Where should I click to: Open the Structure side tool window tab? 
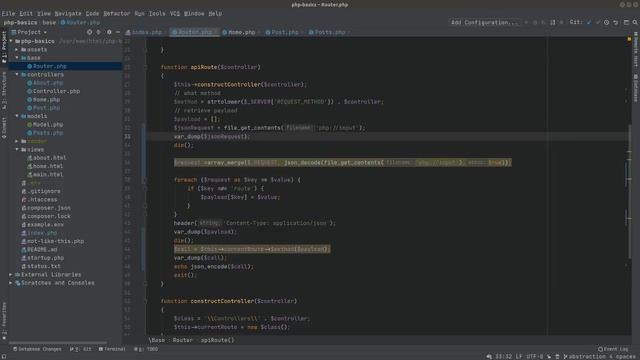point(4,91)
